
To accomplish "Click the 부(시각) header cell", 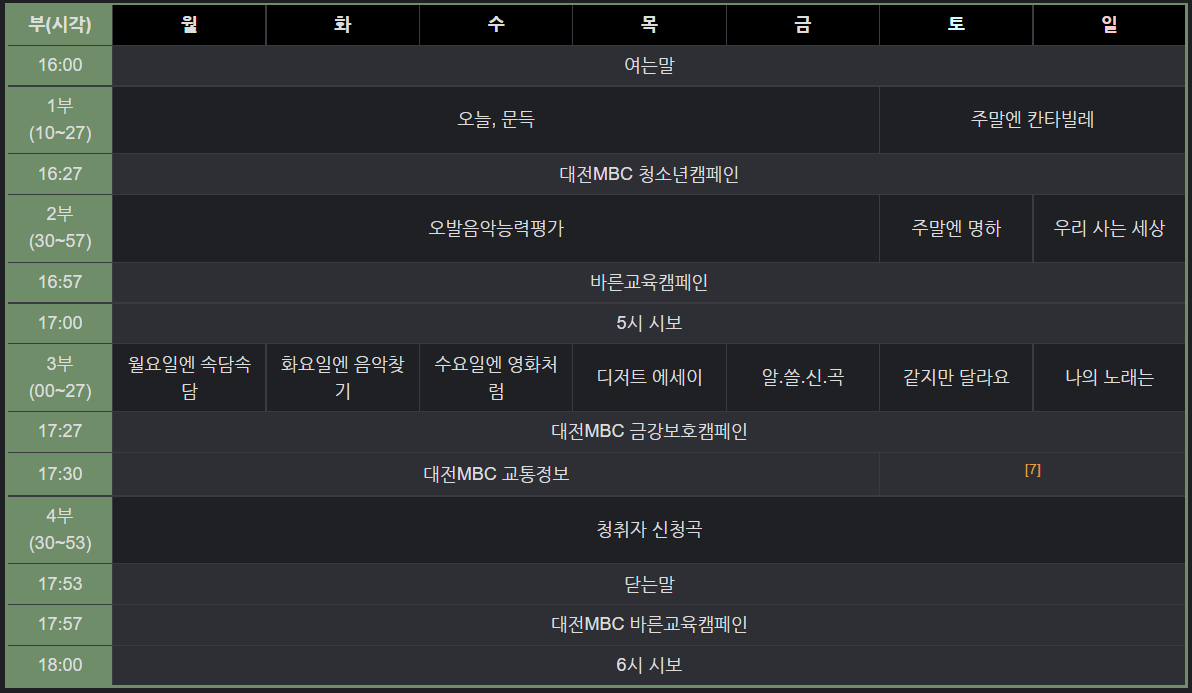I will click(60, 25).
